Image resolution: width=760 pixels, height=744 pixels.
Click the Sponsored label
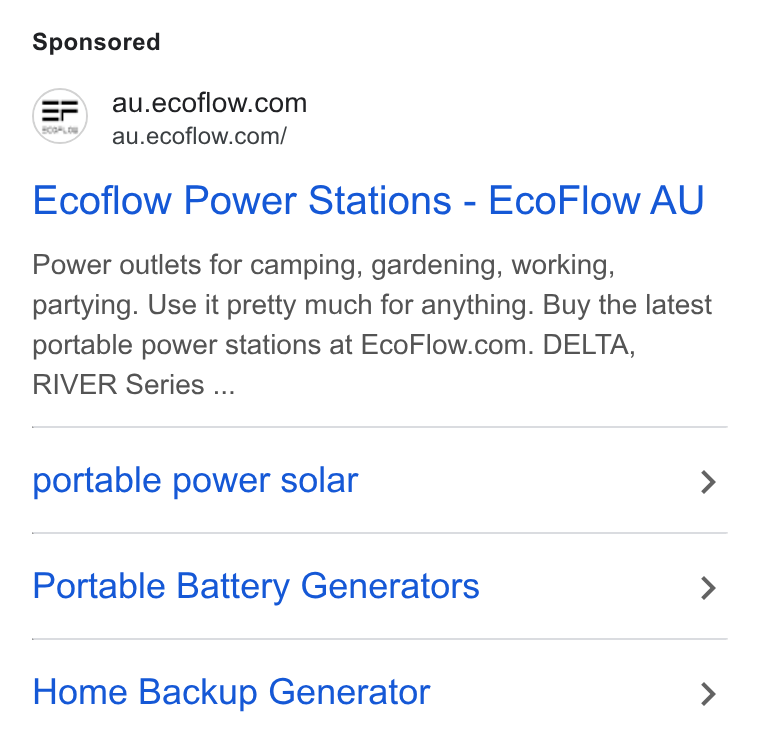click(96, 42)
